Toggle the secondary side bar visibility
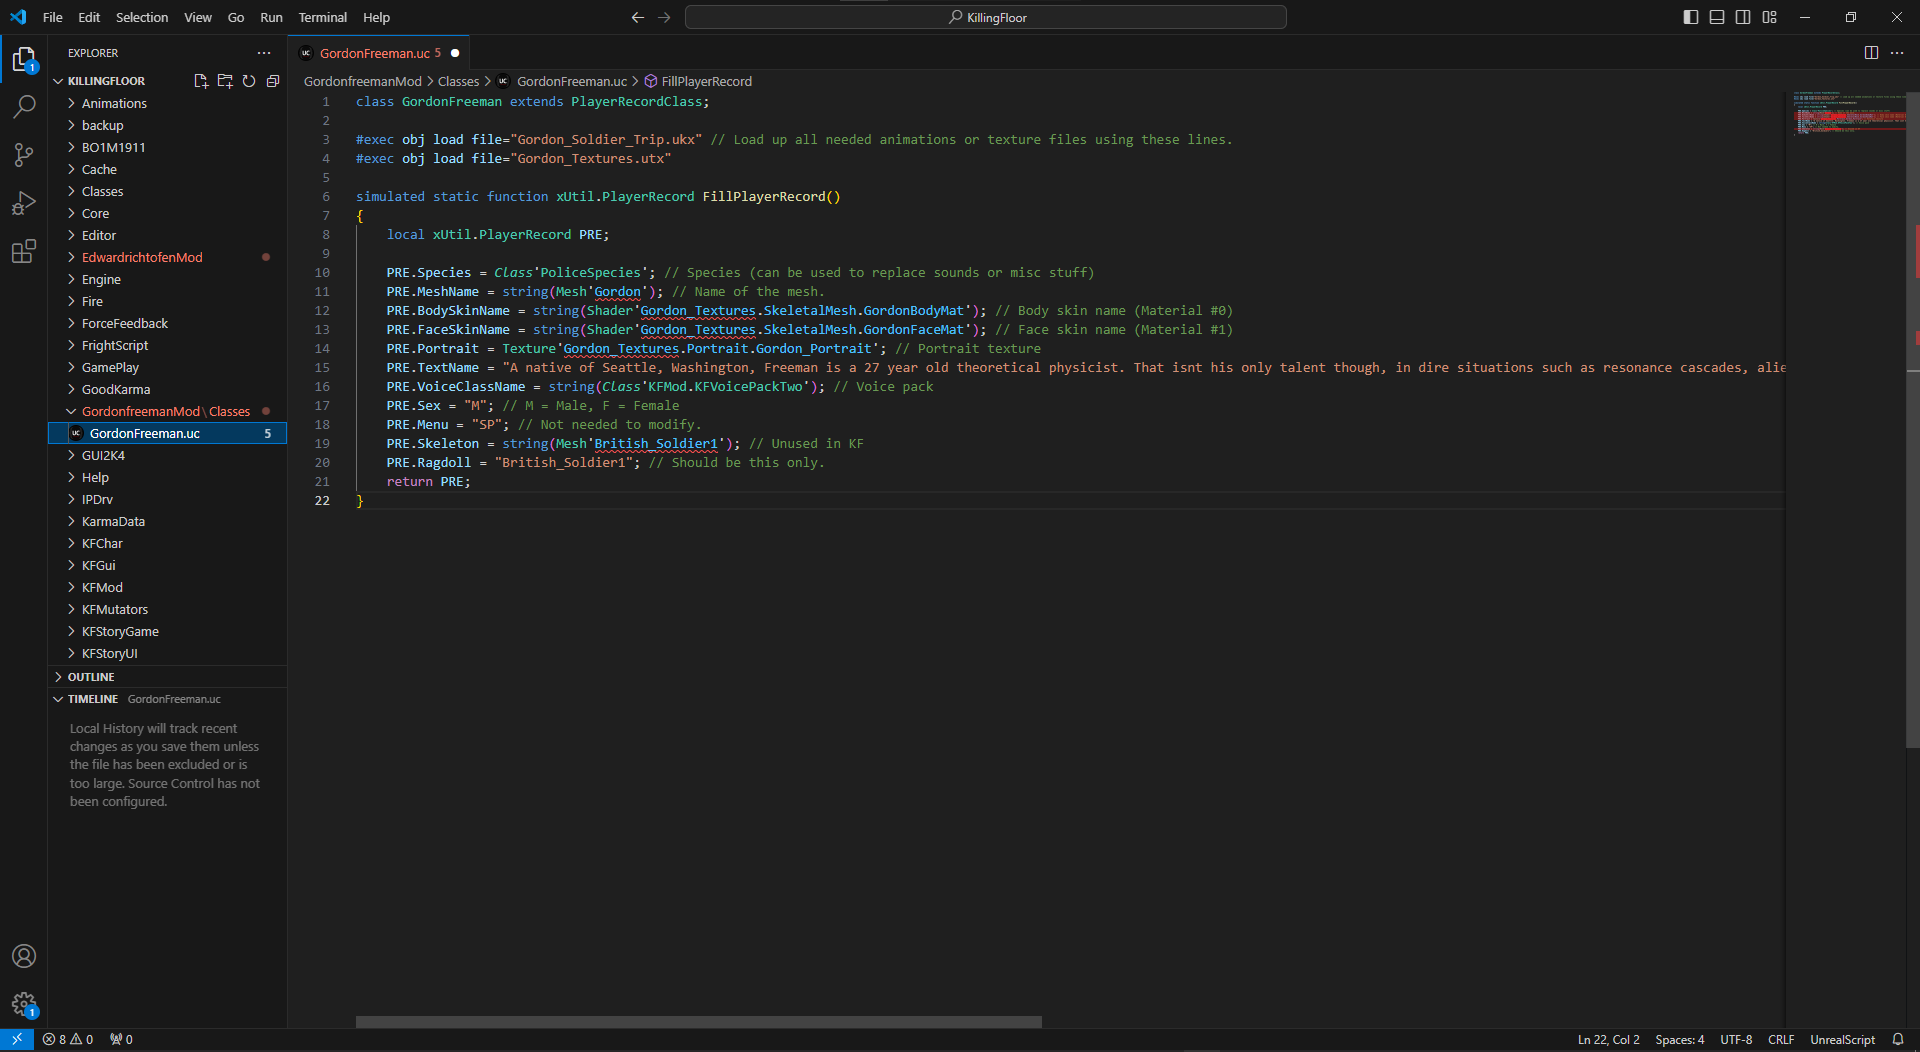Screen dimensions: 1920x1052 click(1743, 17)
